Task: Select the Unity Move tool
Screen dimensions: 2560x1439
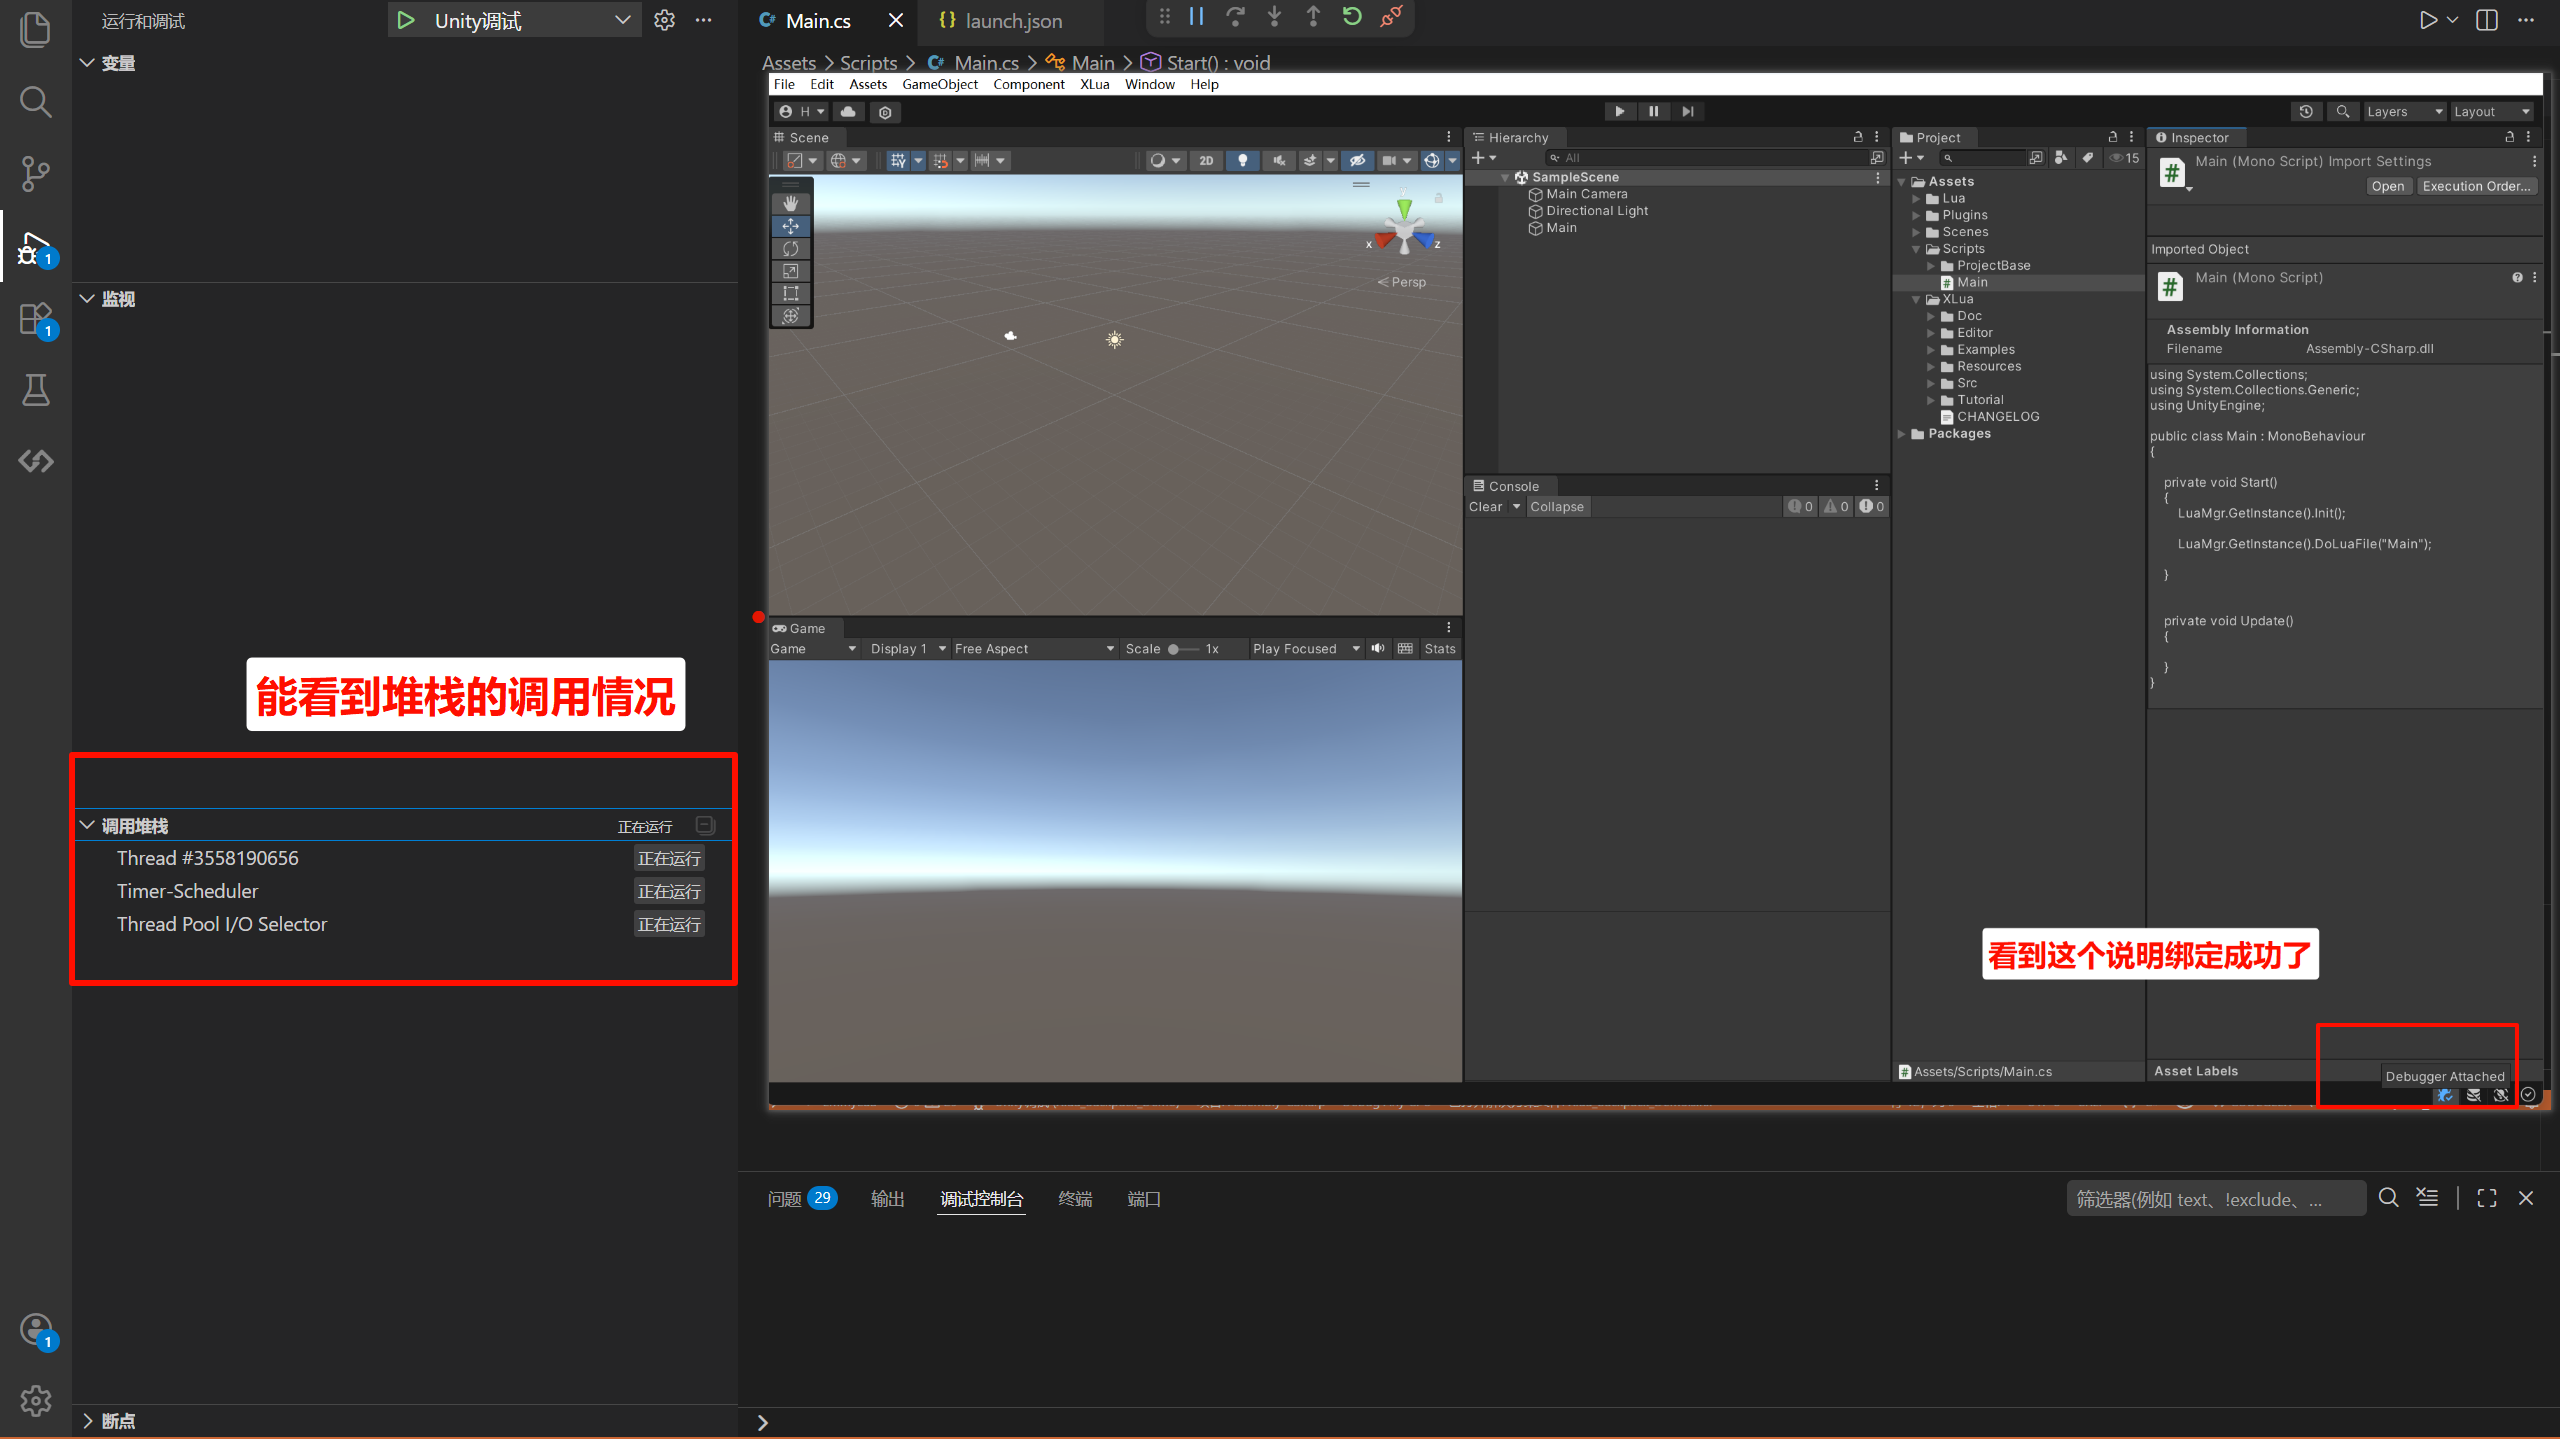Action: click(x=790, y=226)
